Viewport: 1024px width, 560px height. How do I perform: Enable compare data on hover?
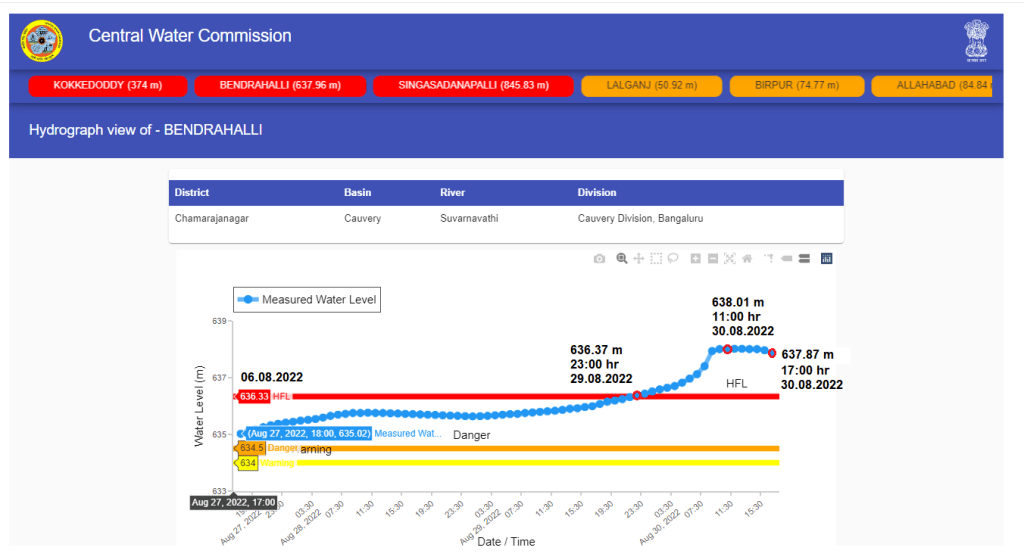(804, 259)
